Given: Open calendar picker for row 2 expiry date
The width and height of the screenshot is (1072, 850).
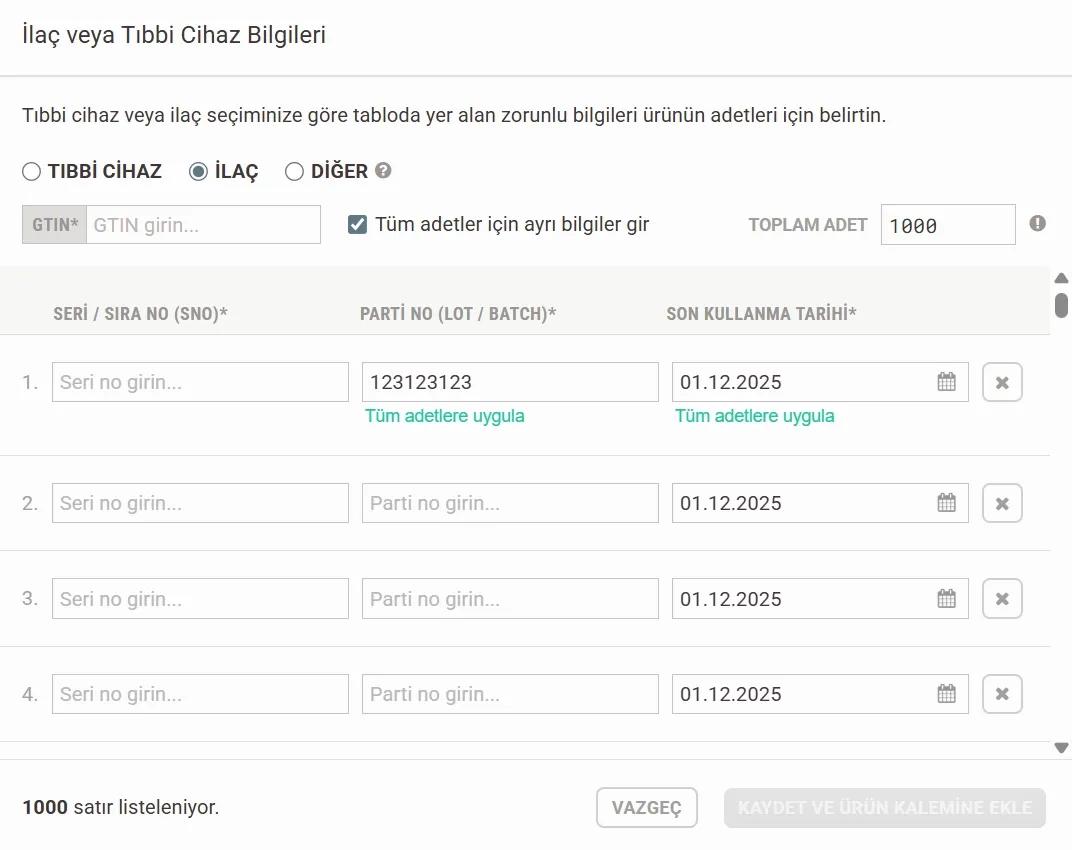Looking at the screenshot, I should [x=946, y=503].
